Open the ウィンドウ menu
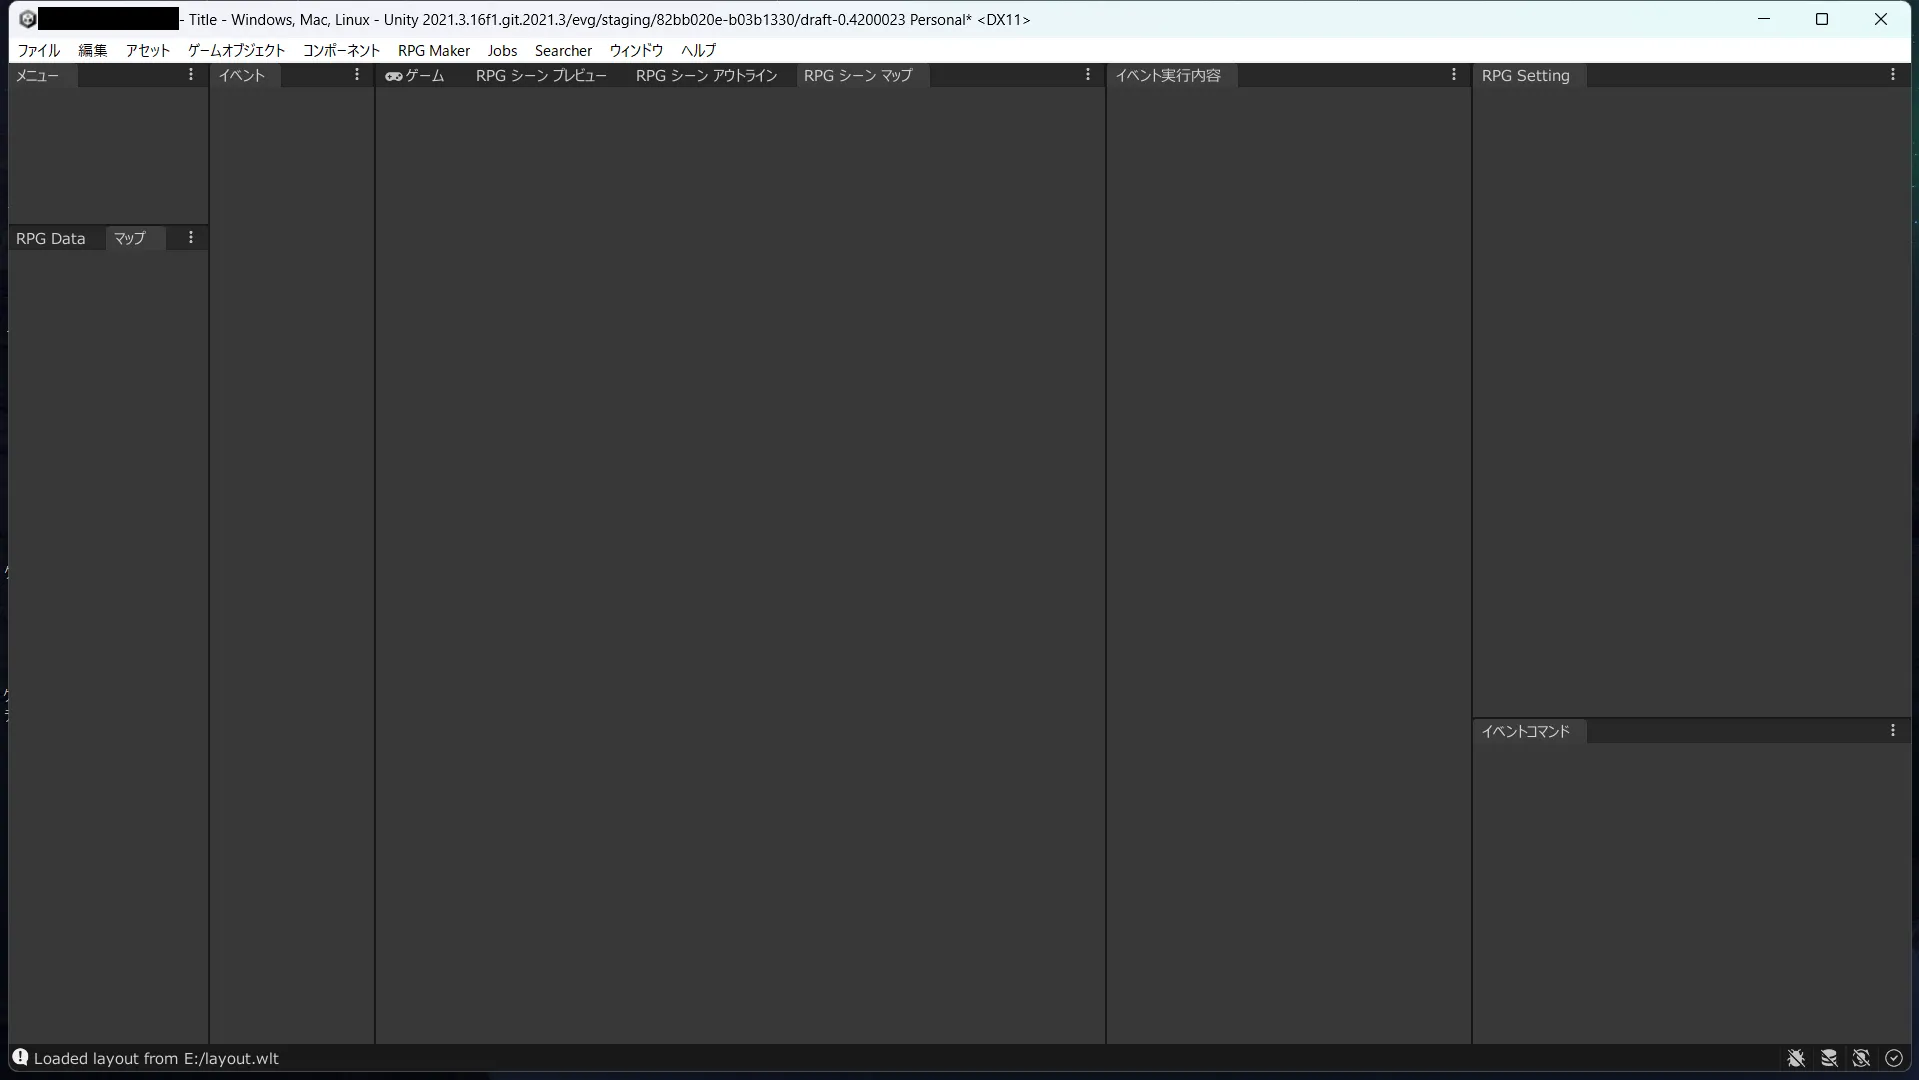This screenshot has height=1080, width=1919. coord(636,50)
